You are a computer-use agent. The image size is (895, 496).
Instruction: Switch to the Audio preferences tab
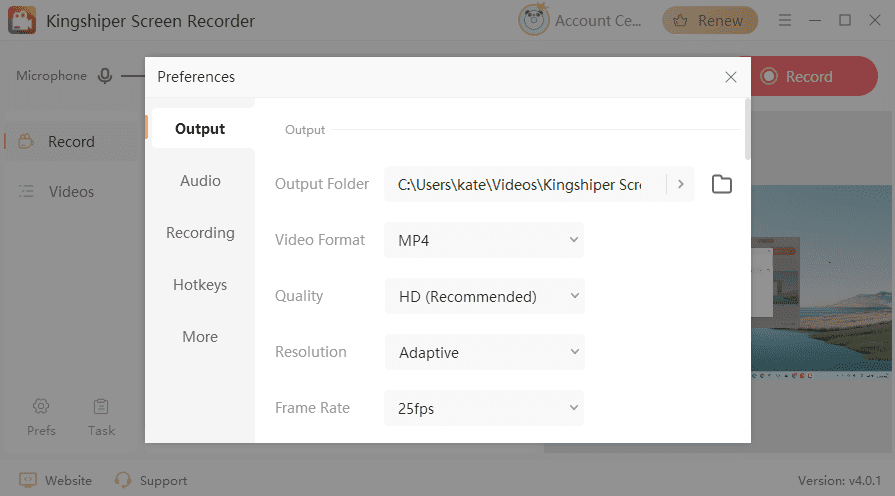(200, 181)
